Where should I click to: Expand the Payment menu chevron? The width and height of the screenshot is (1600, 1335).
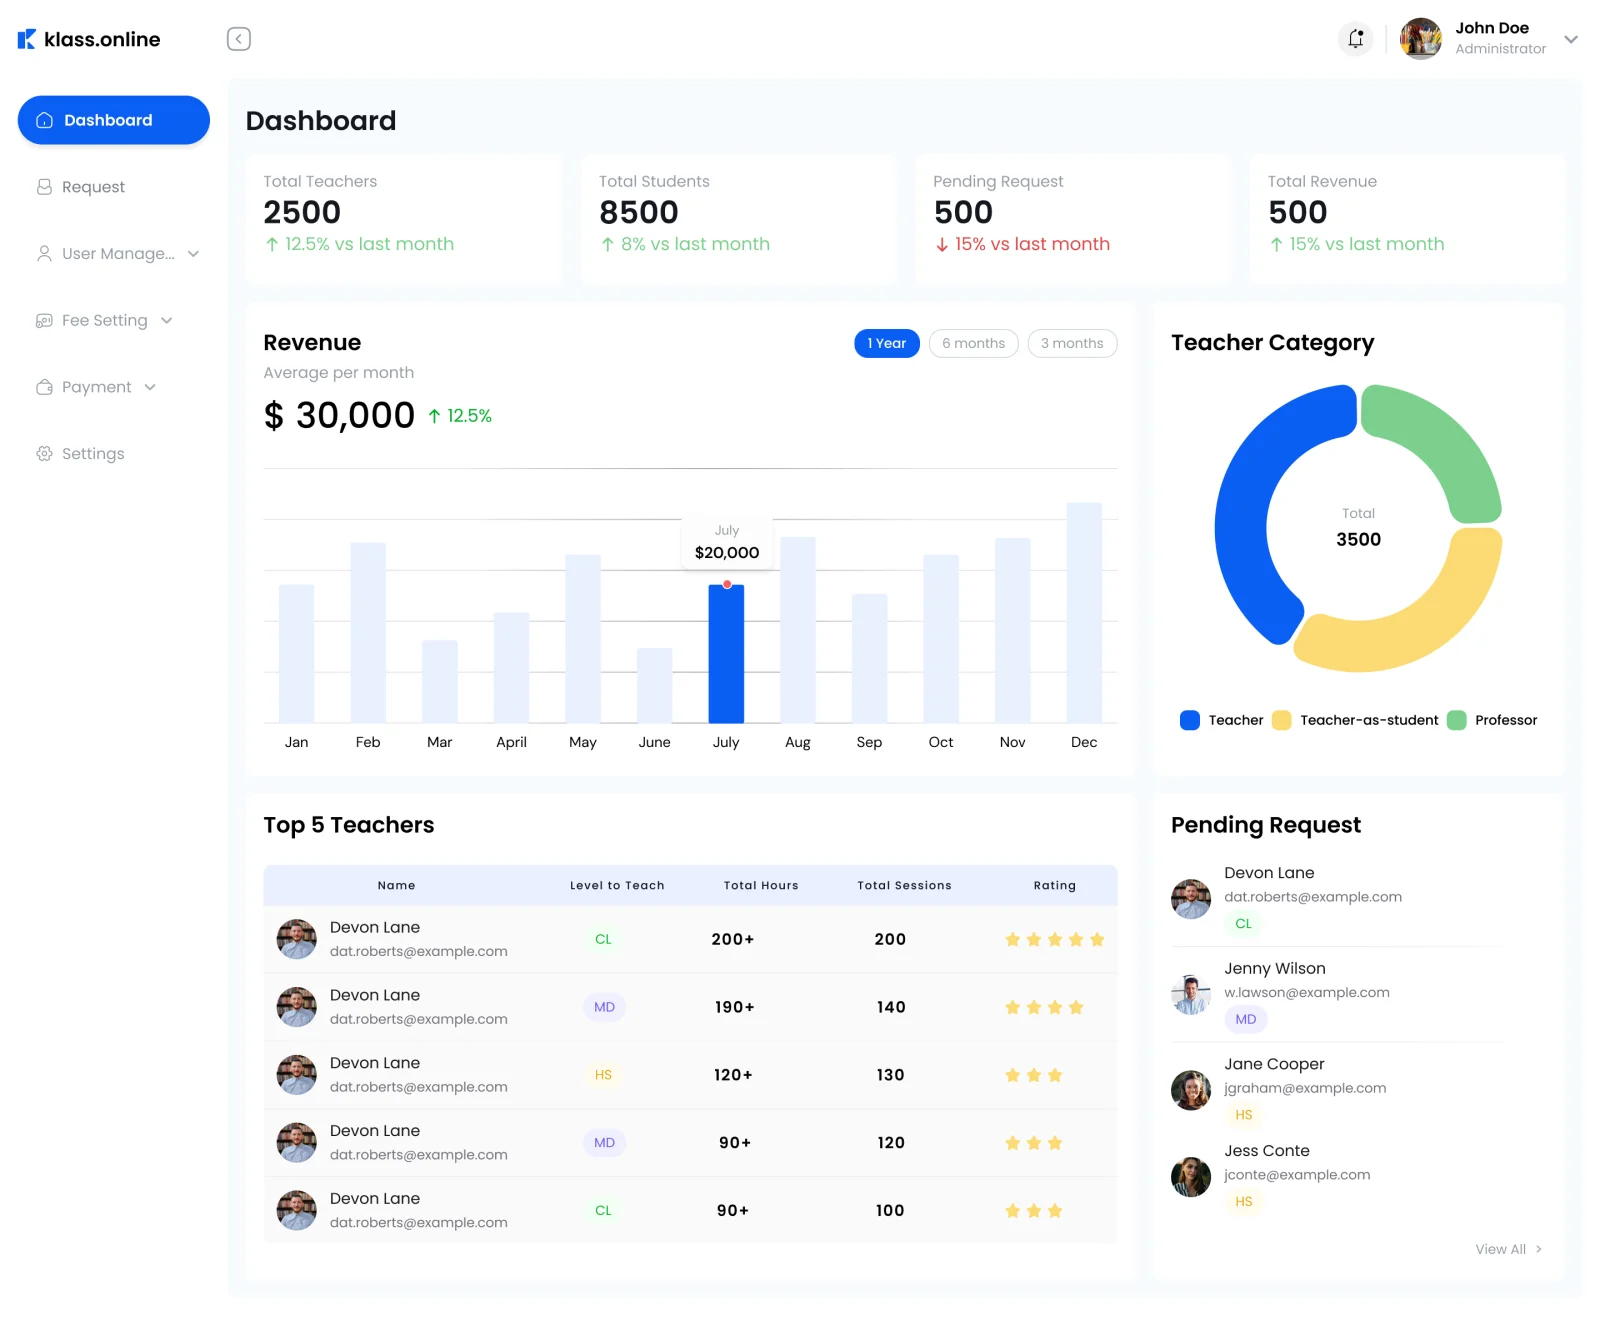[150, 387]
